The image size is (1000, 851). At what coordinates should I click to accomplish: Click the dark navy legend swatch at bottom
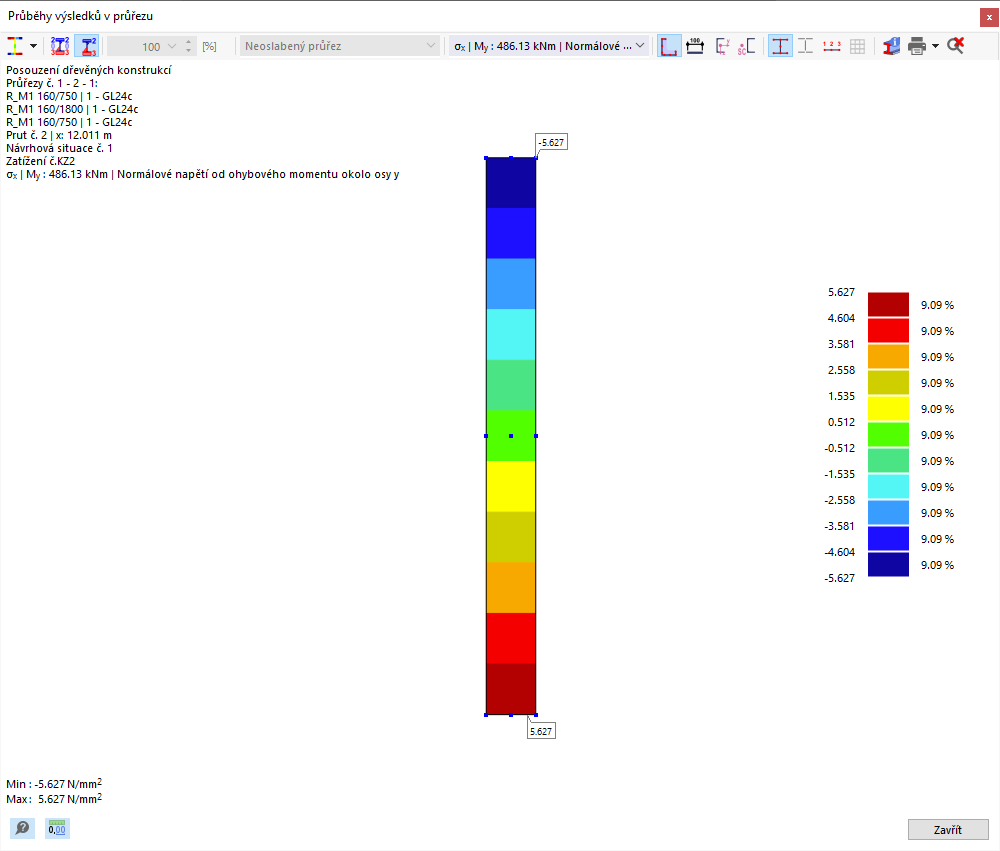(x=888, y=565)
